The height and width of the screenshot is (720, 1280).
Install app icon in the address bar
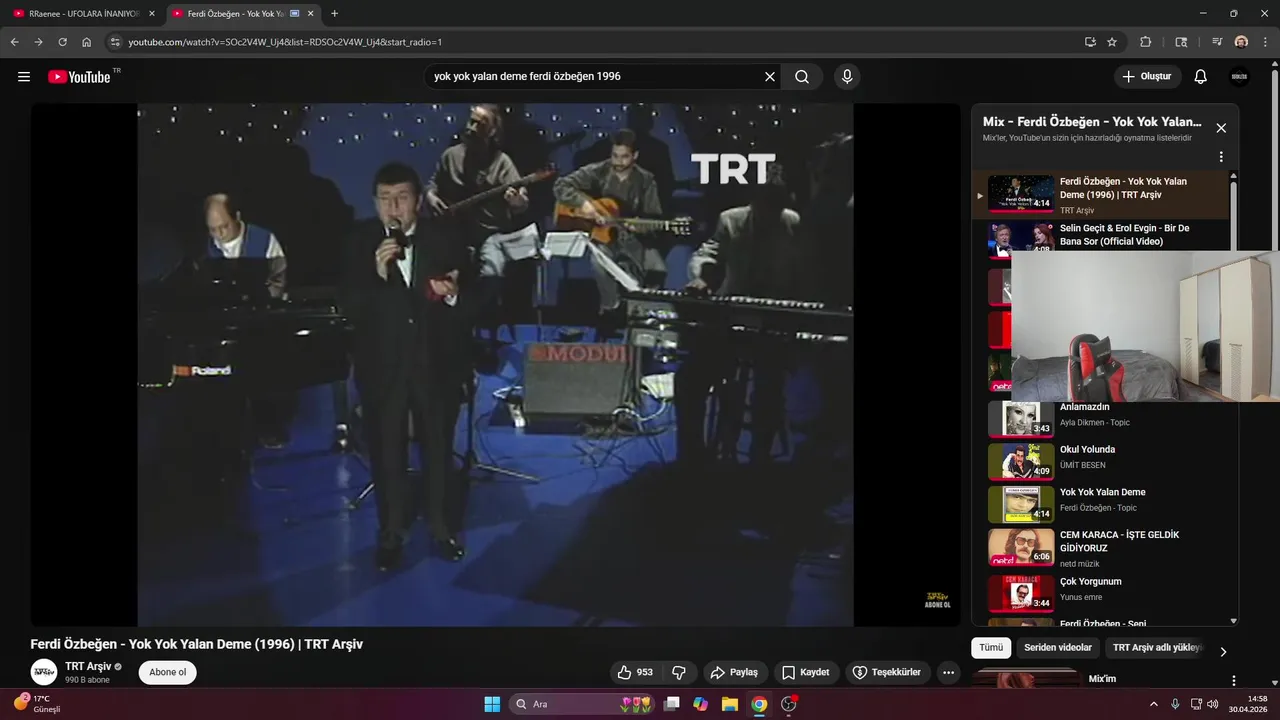1090,42
